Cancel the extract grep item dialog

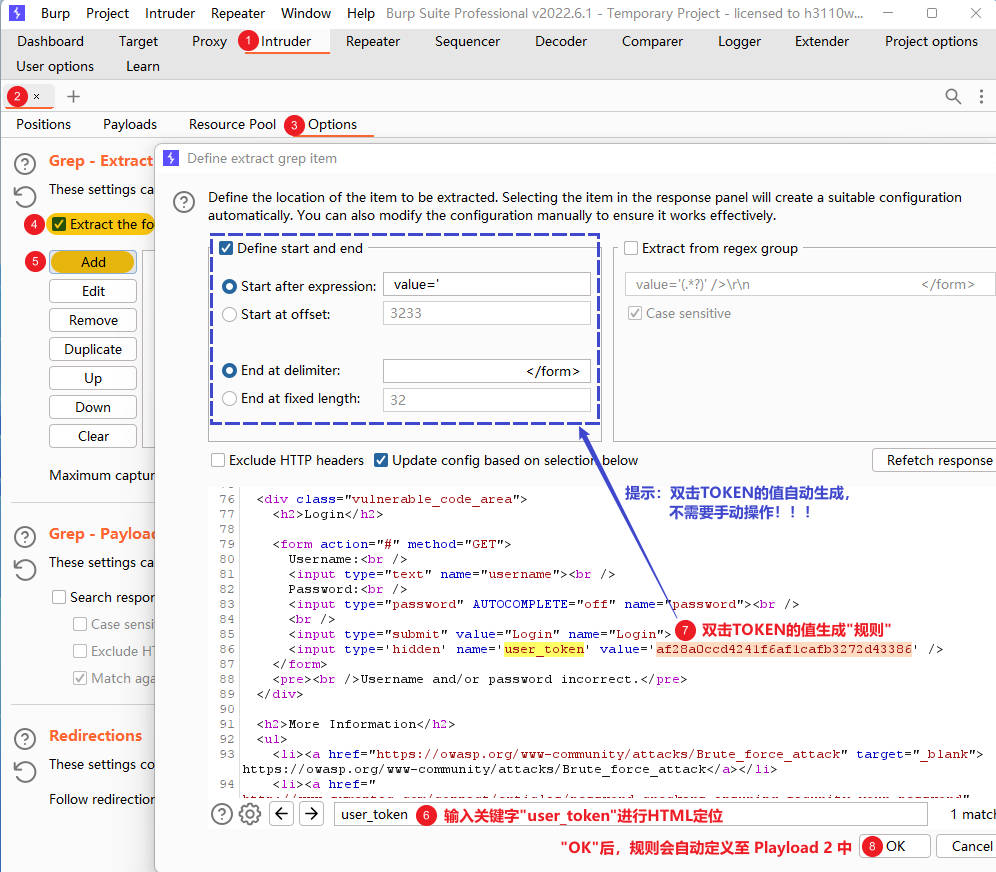coord(966,847)
